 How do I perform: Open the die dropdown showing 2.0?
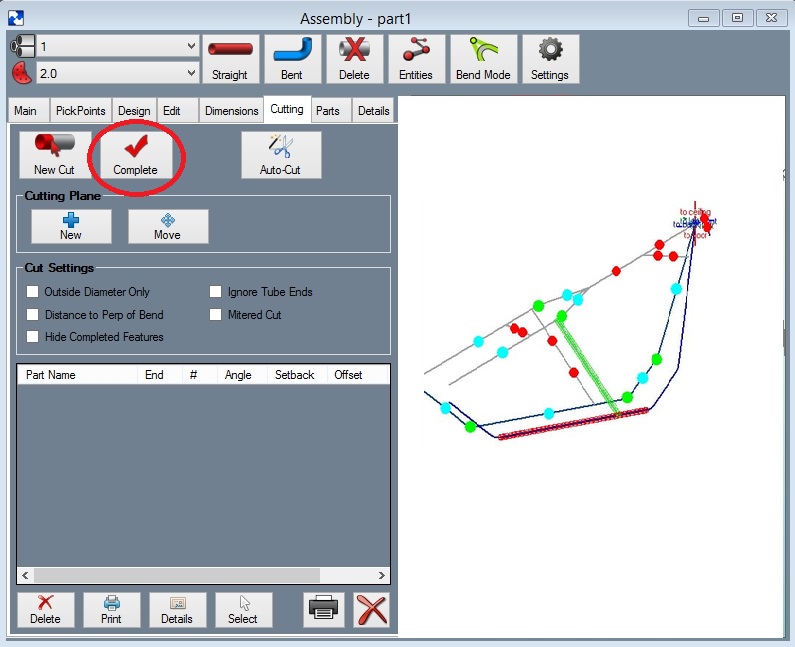pyautogui.click(x=118, y=74)
